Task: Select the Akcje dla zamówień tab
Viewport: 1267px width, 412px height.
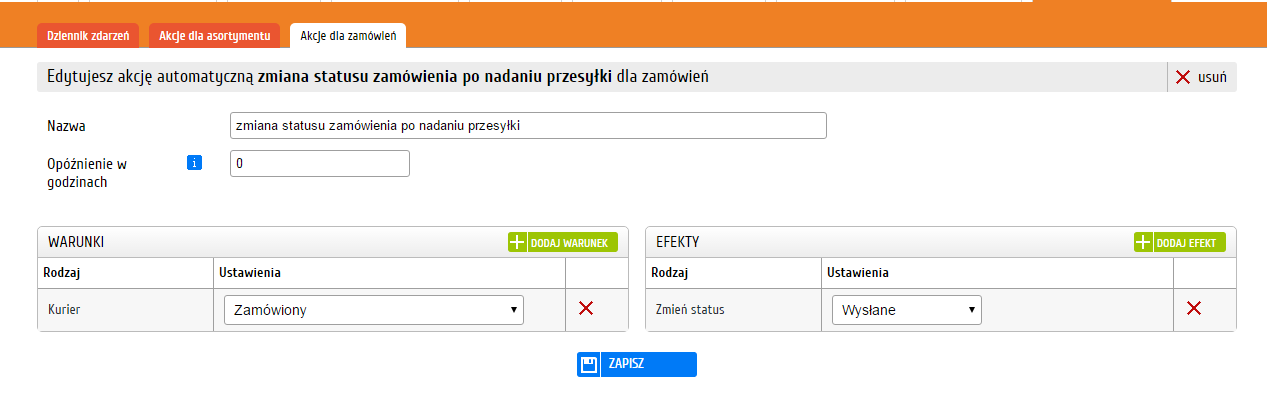Action: tap(349, 36)
